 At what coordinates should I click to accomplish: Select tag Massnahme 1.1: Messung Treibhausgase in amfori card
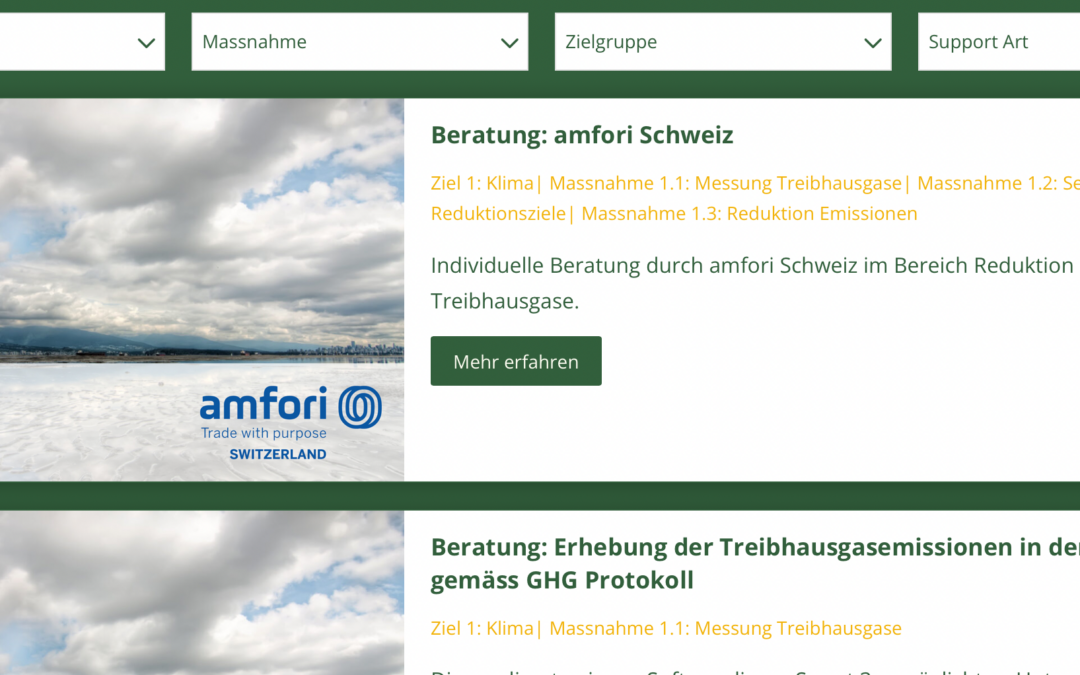click(725, 183)
